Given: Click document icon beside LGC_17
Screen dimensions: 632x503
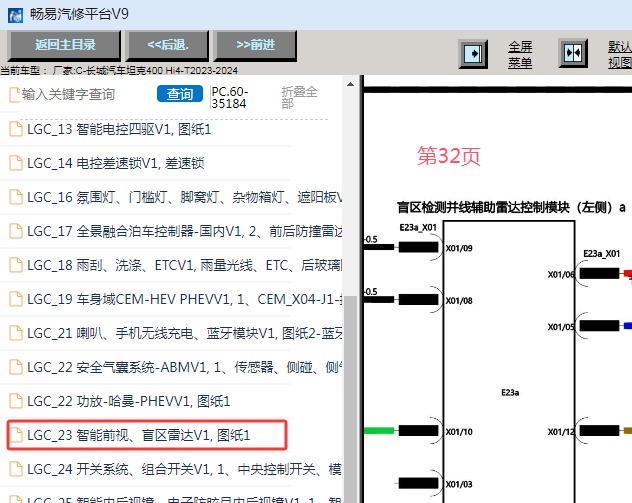Looking at the screenshot, I should coord(16,231).
